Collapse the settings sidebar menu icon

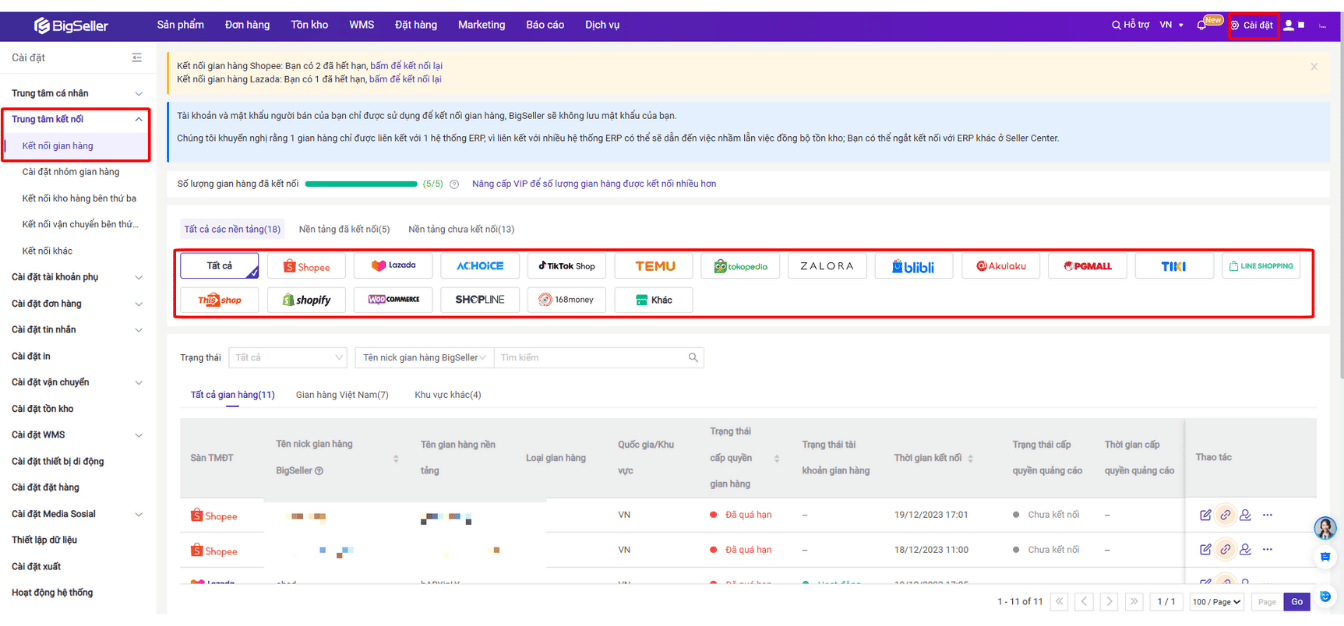coord(137,58)
